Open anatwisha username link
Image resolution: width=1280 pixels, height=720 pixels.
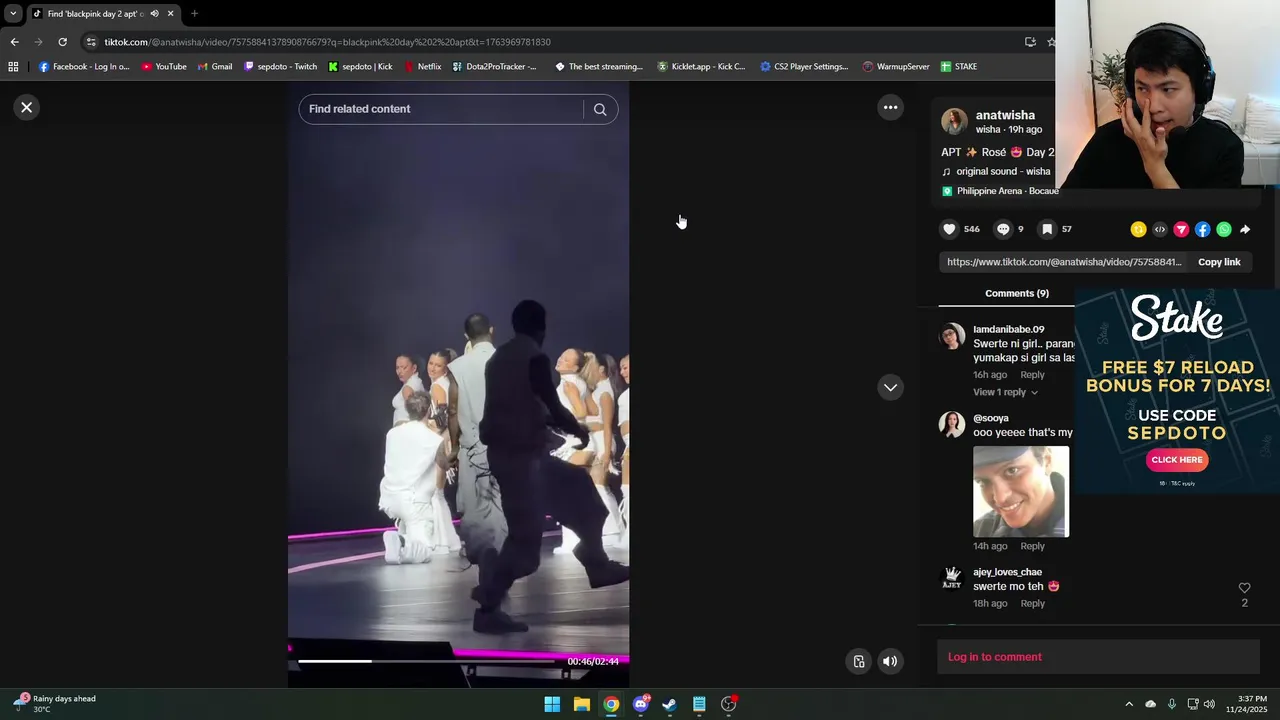coord(1005,115)
